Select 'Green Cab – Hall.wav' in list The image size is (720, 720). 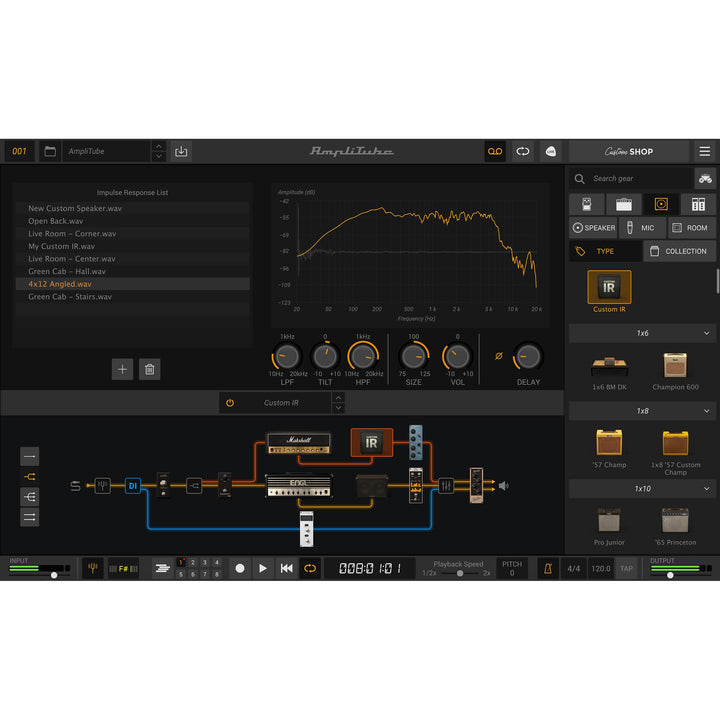(x=132, y=271)
